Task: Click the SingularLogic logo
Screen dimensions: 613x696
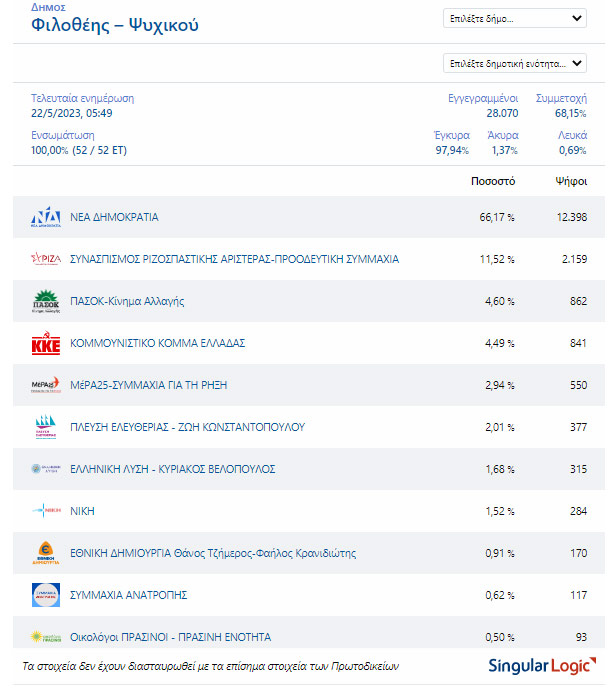Action: coord(542,666)
